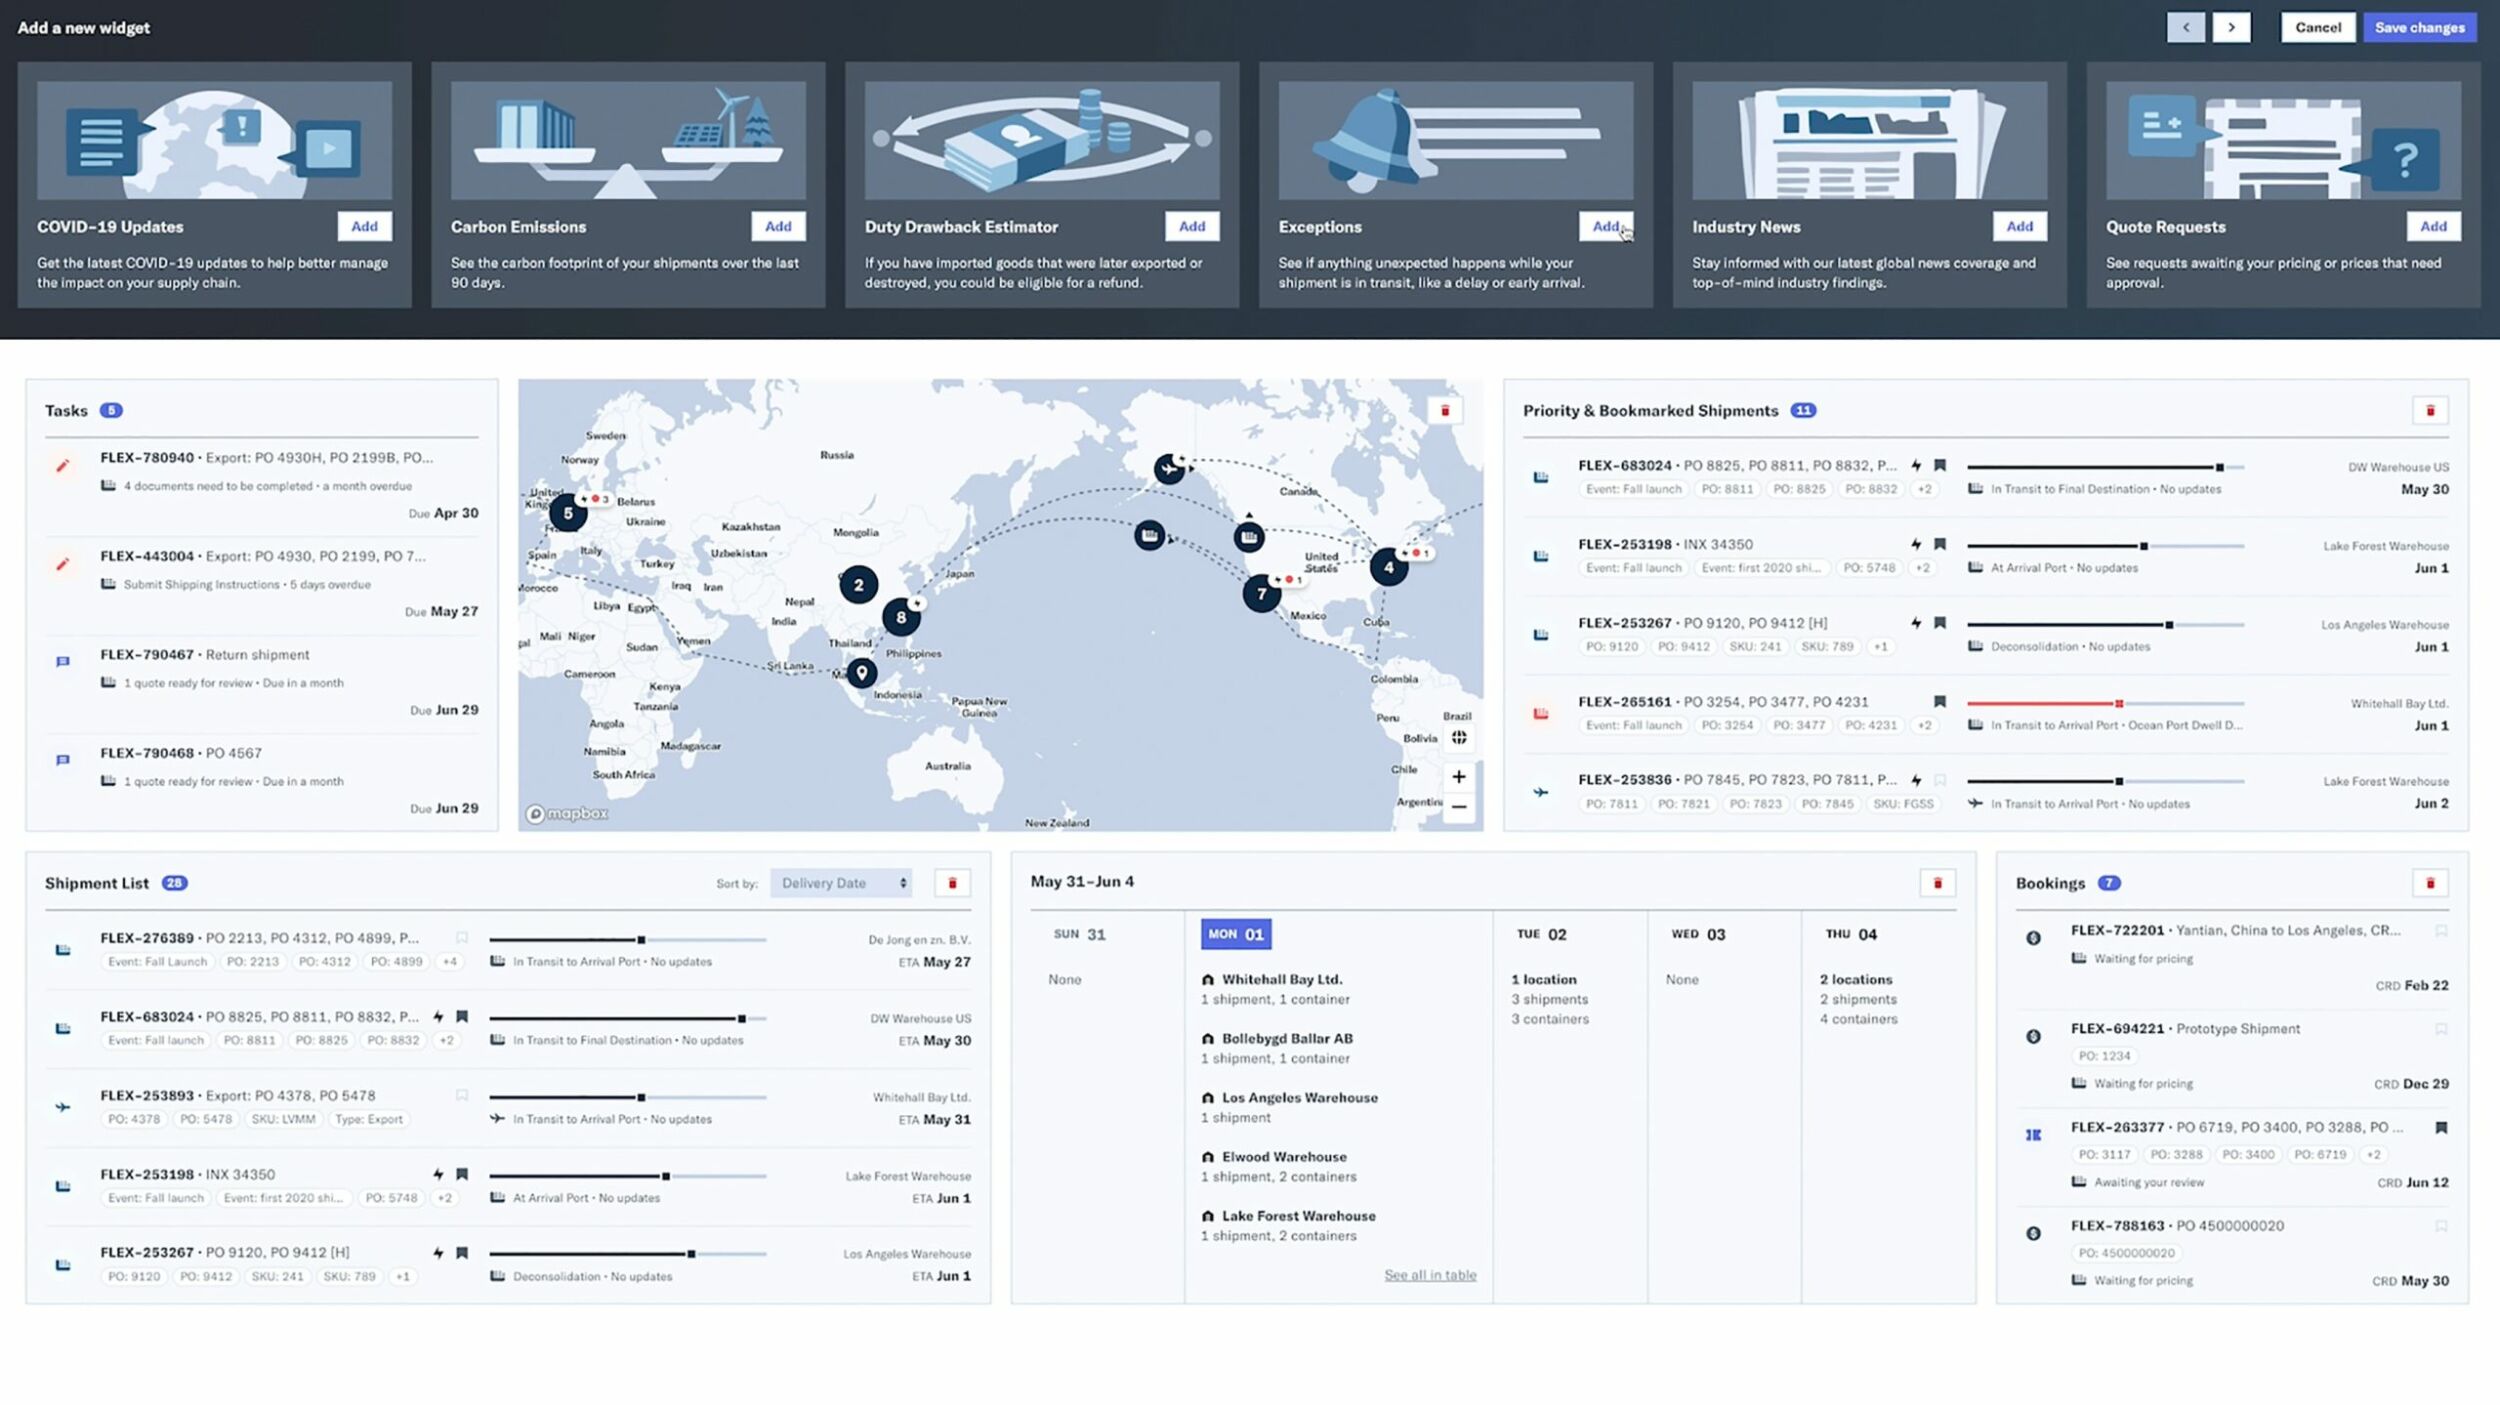Click the trash icon on the Shipment List widget
This screenshot has height=1405, width=2500.
click(952, 883)
